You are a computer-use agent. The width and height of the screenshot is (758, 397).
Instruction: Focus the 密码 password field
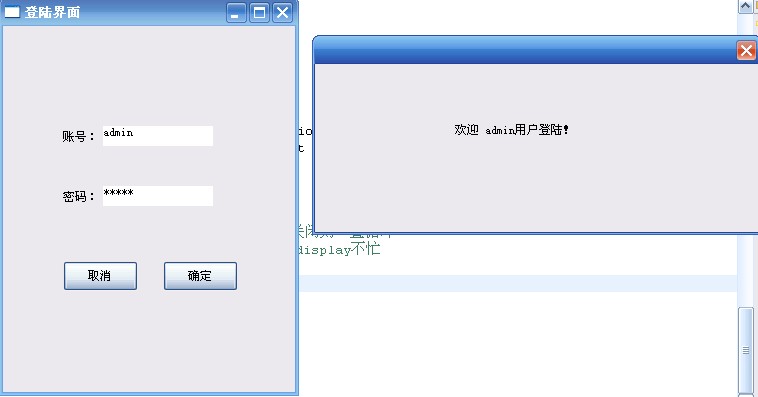158,196
